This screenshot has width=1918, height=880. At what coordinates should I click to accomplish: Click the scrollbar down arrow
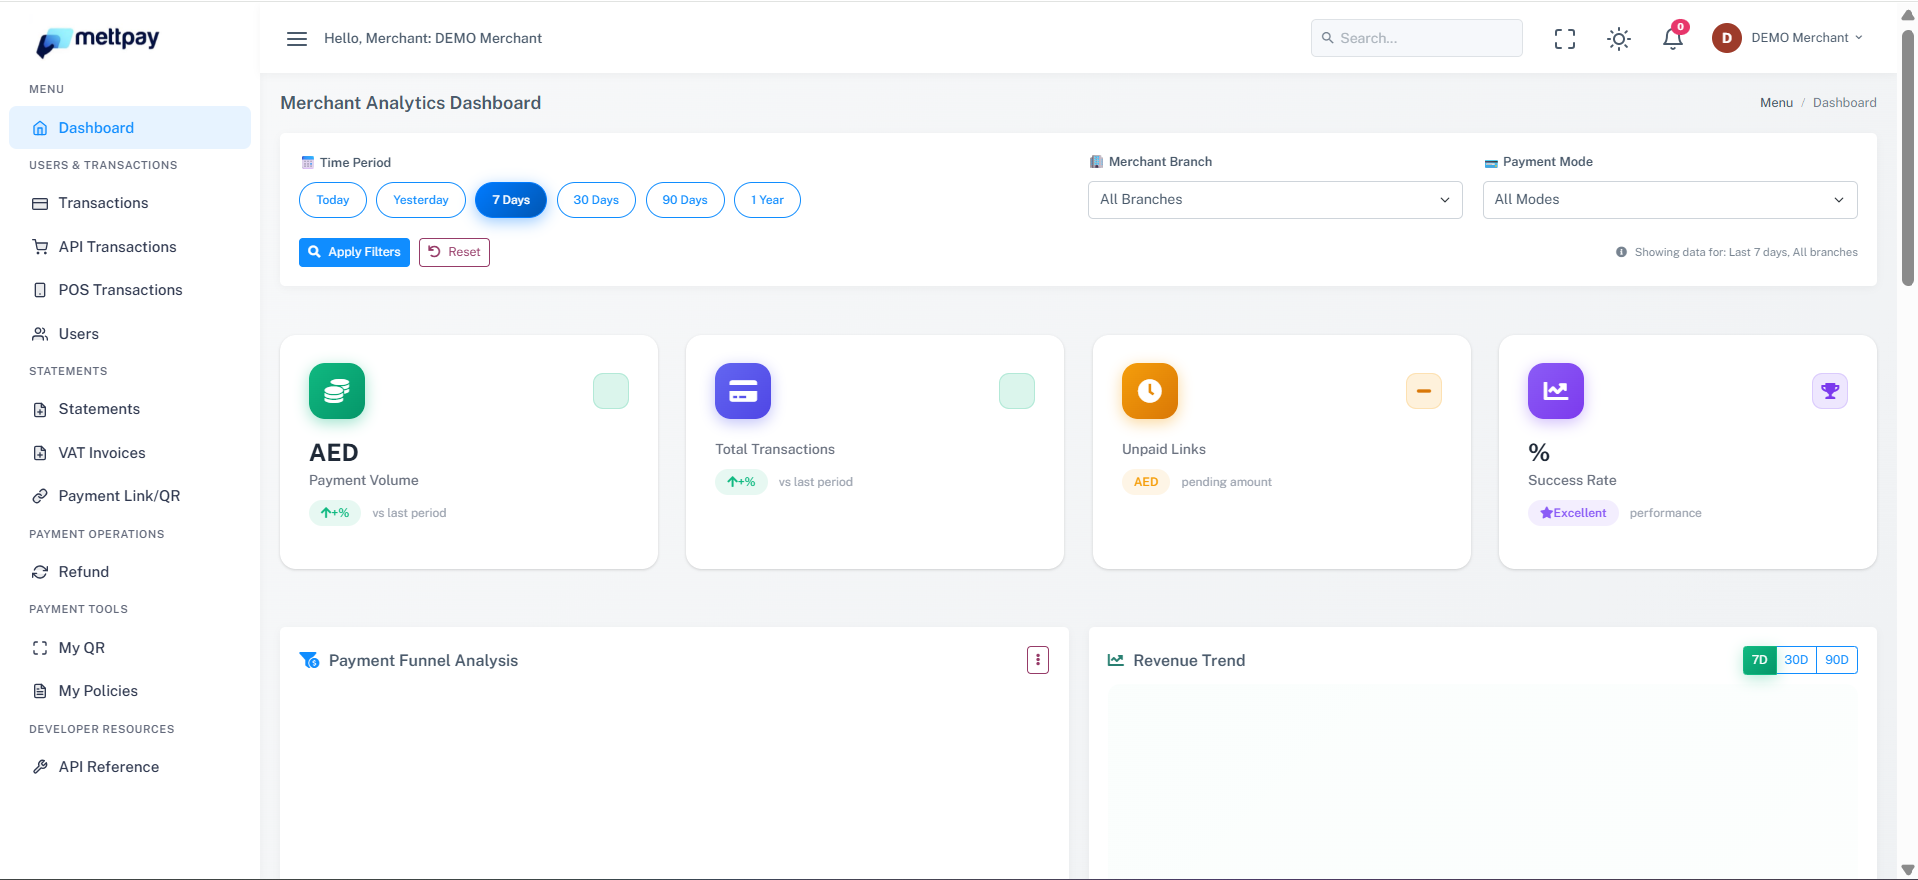click(x=1908, y=870)
